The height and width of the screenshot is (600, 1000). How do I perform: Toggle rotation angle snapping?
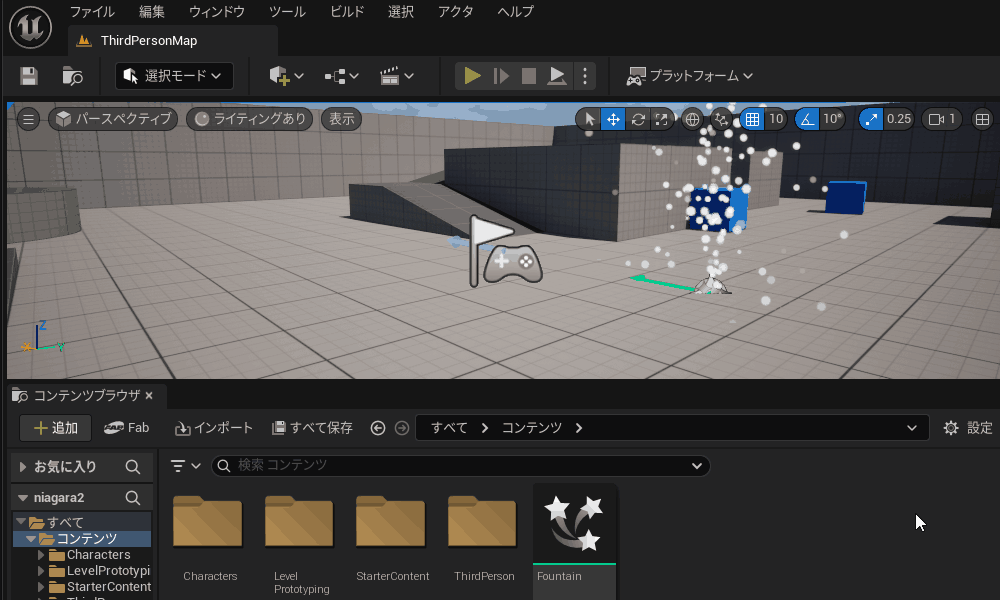(x=807, y=119)
